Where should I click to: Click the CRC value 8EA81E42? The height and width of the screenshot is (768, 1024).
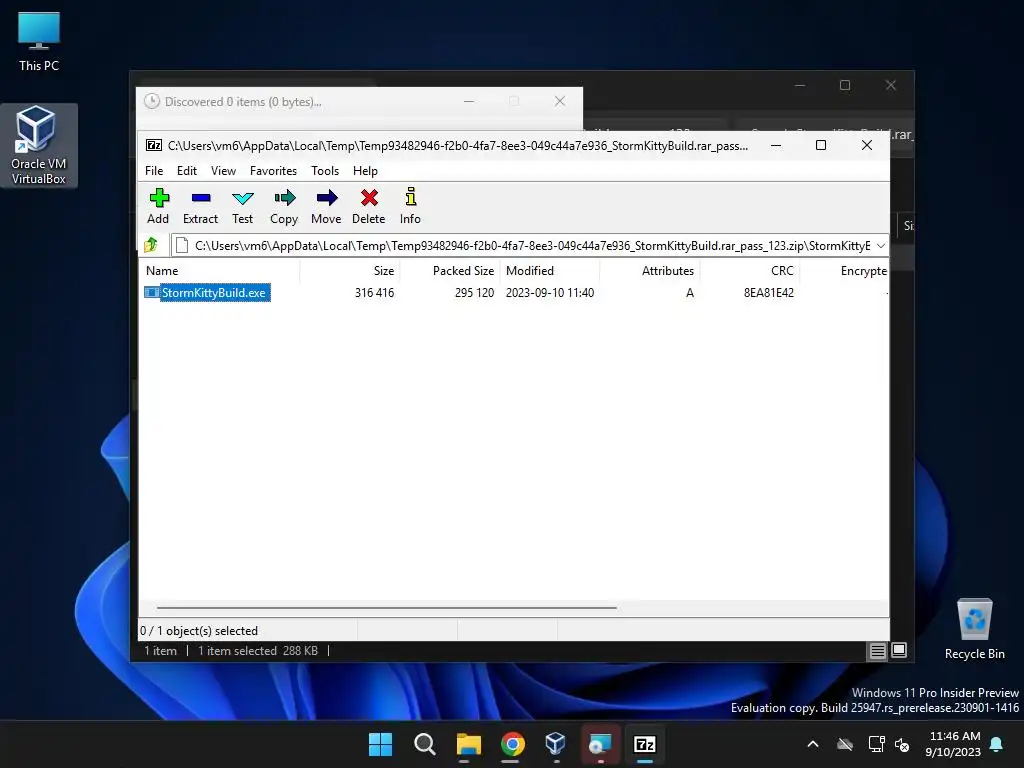point(769,293)
